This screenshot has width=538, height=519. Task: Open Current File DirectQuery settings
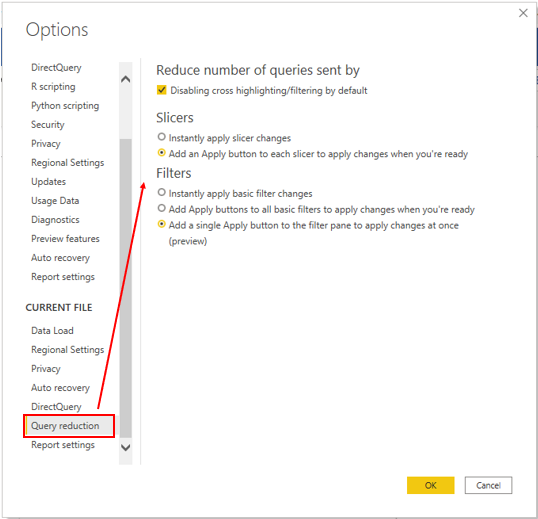point(56,407)
